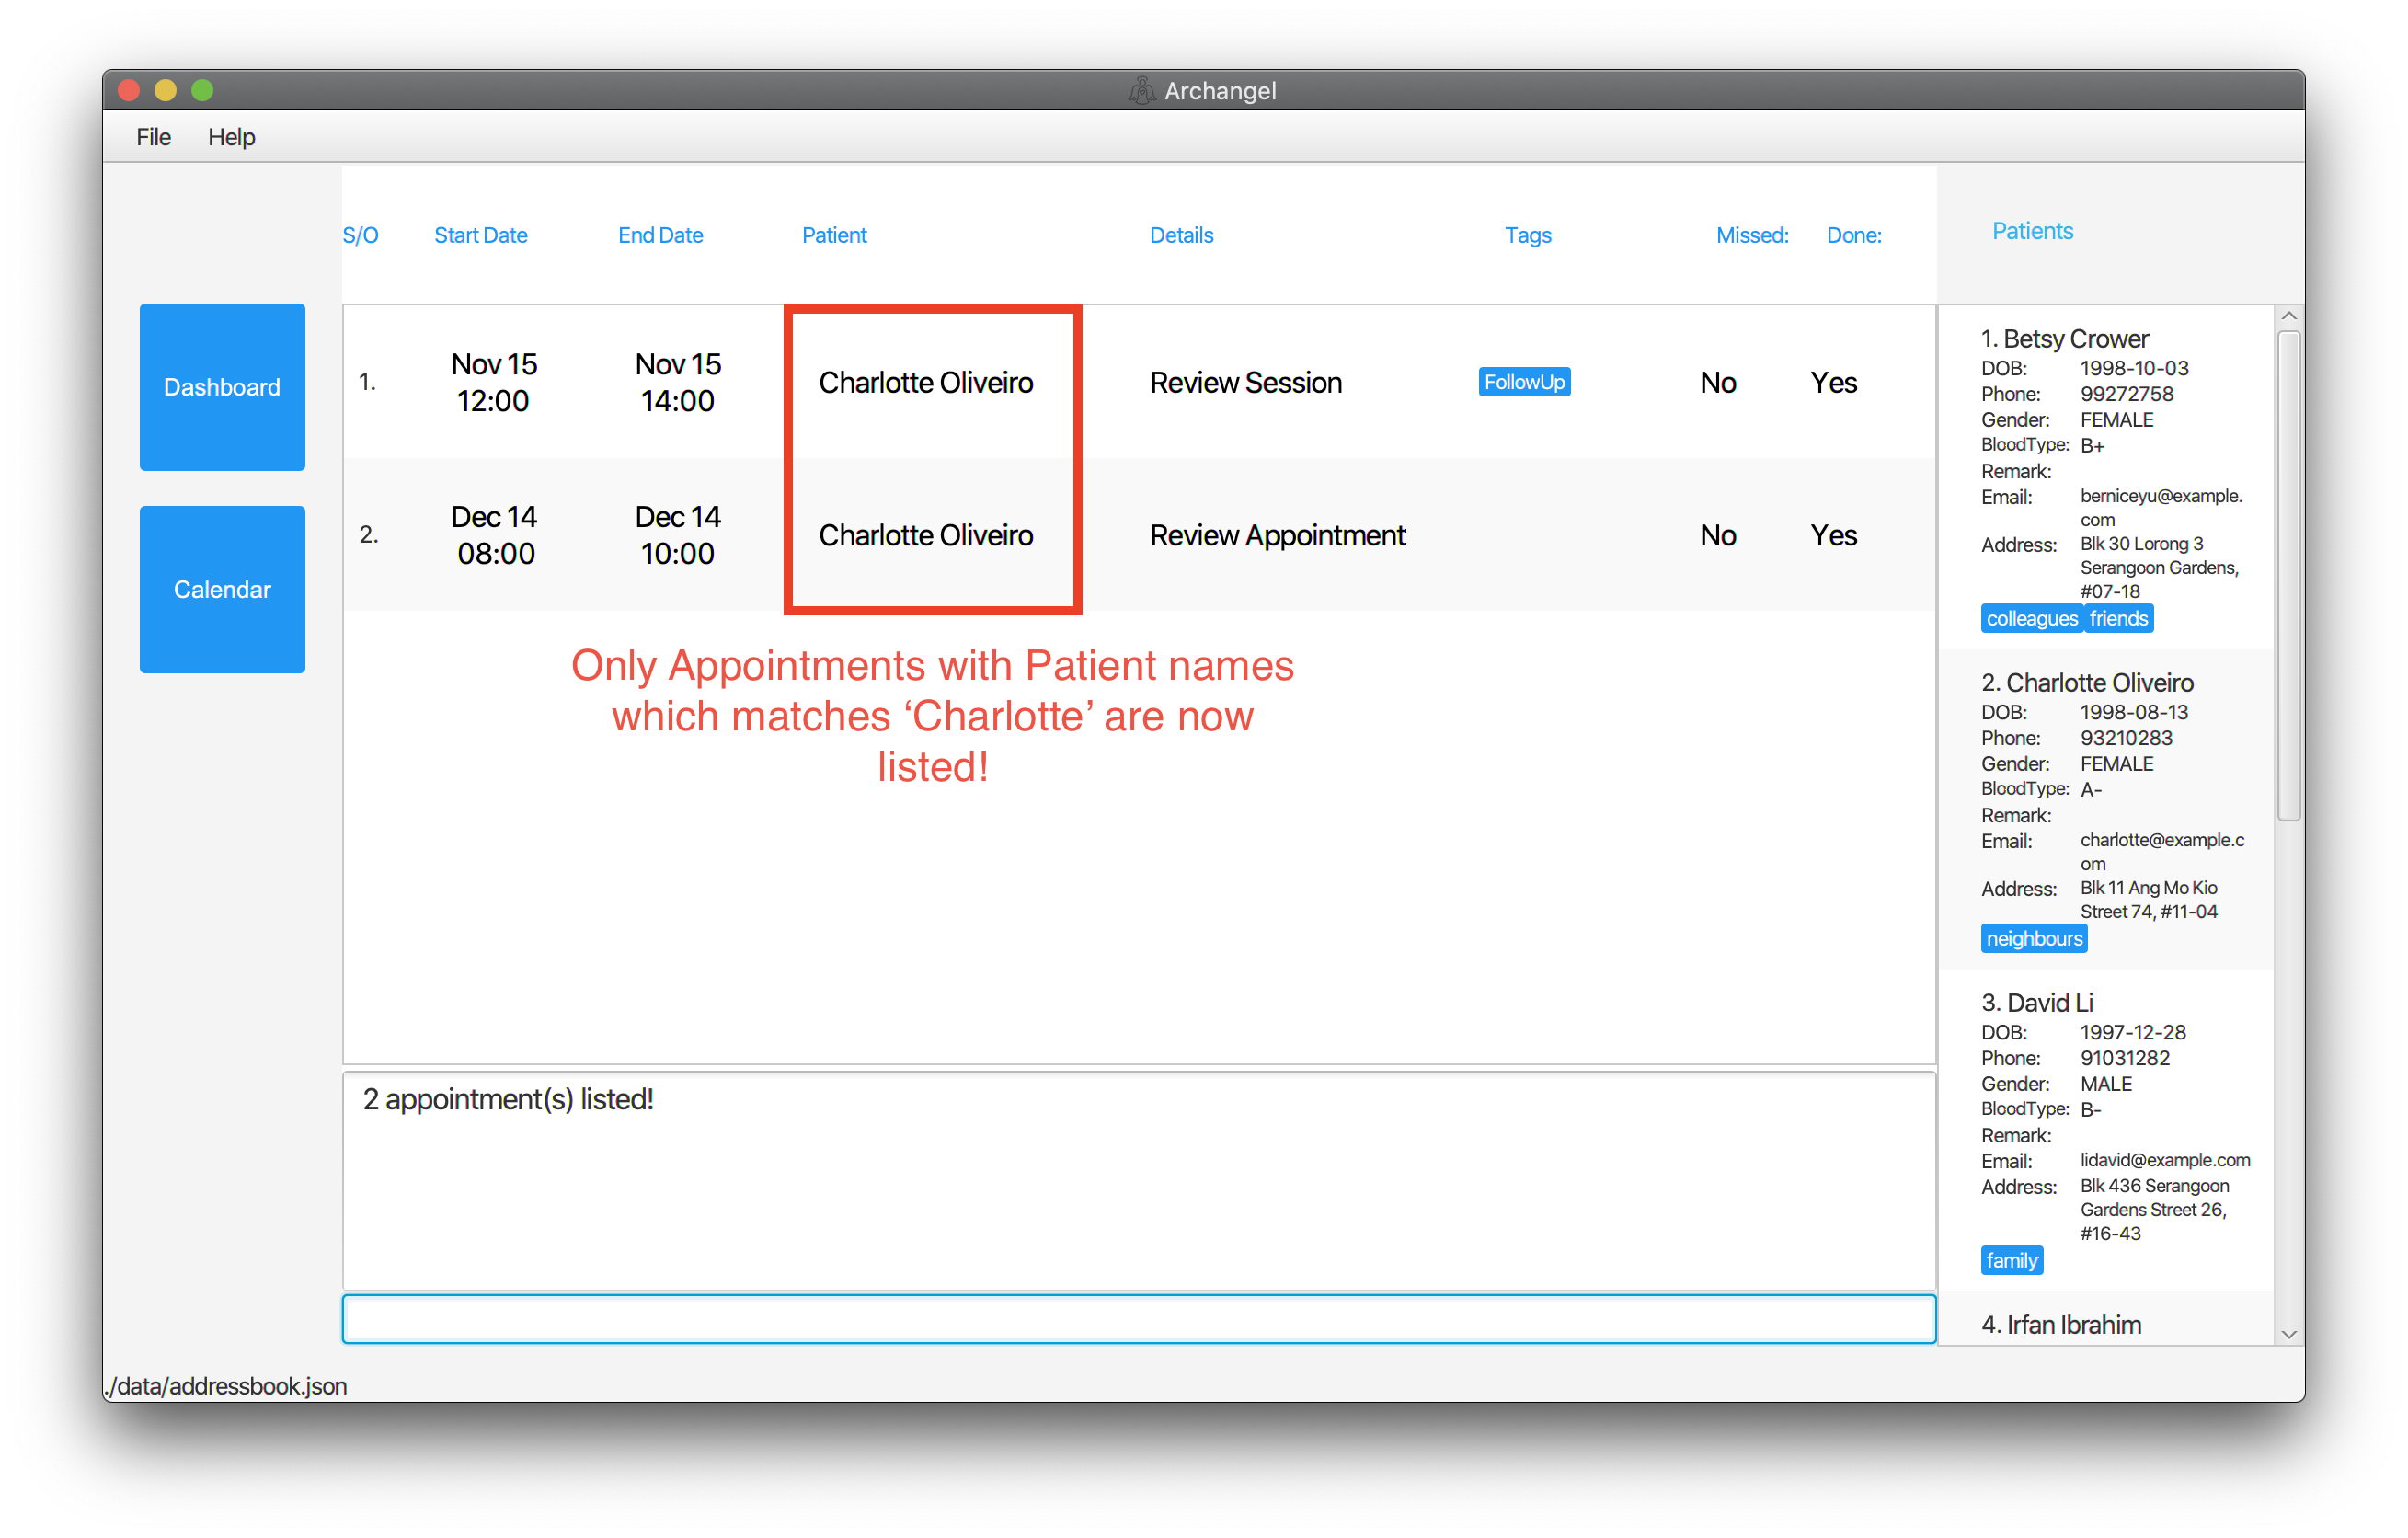
Task: Click the Done value Yes for Review Appointment
Action: pyautogui.click(x=1833, y=536)
